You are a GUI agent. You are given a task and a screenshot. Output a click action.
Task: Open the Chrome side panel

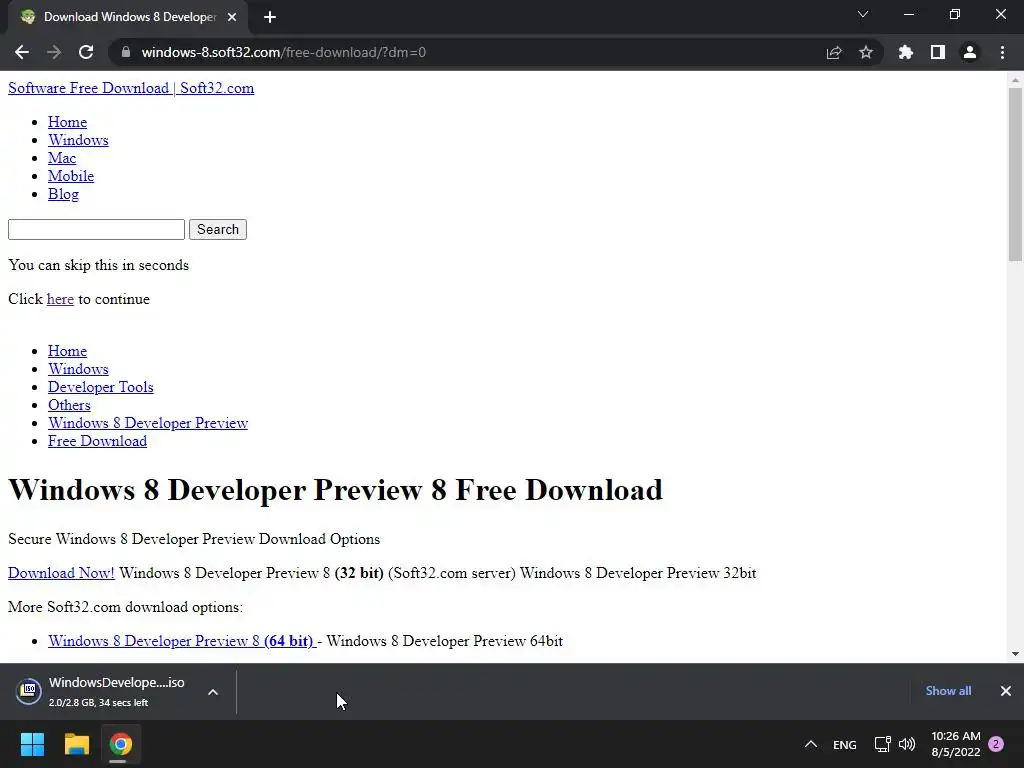pyautogui.click(x=938, y=52)
